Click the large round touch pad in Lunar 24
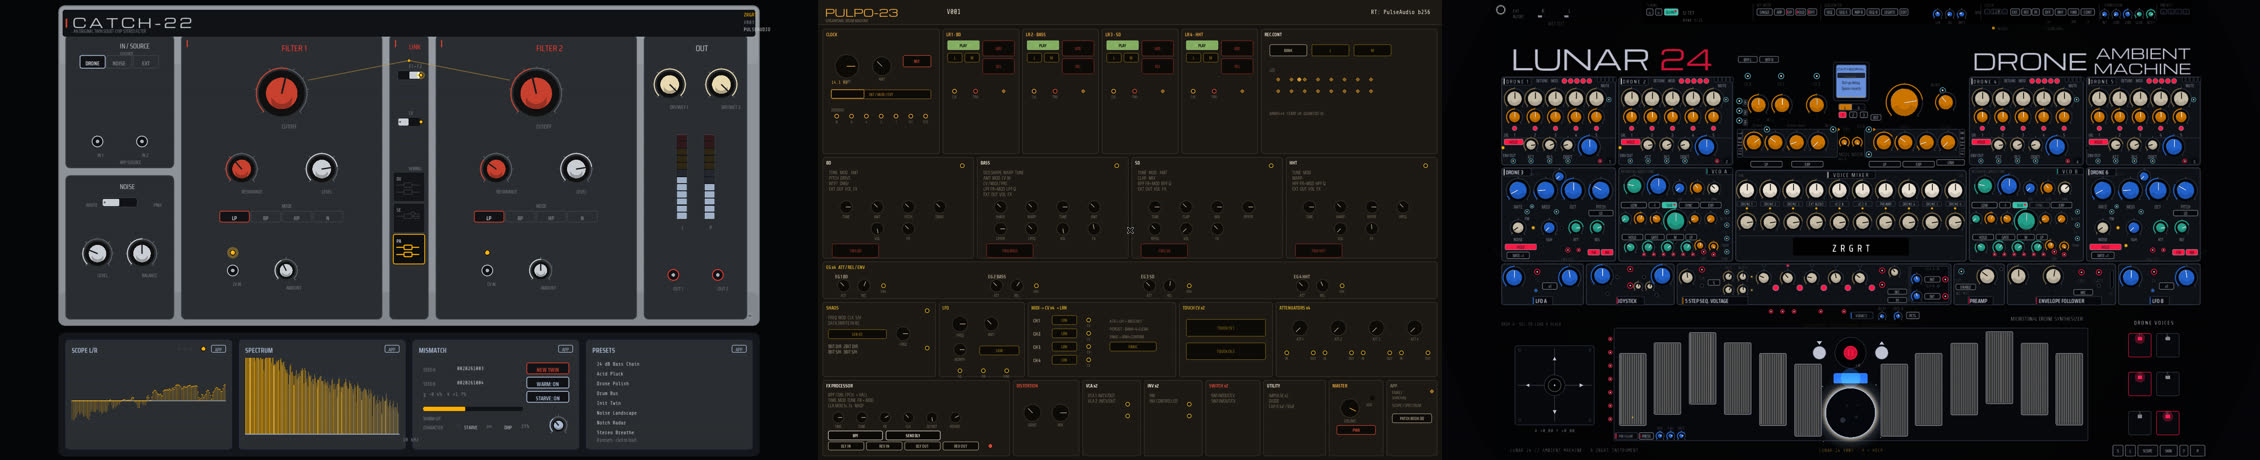 [x=1850, y=412]
